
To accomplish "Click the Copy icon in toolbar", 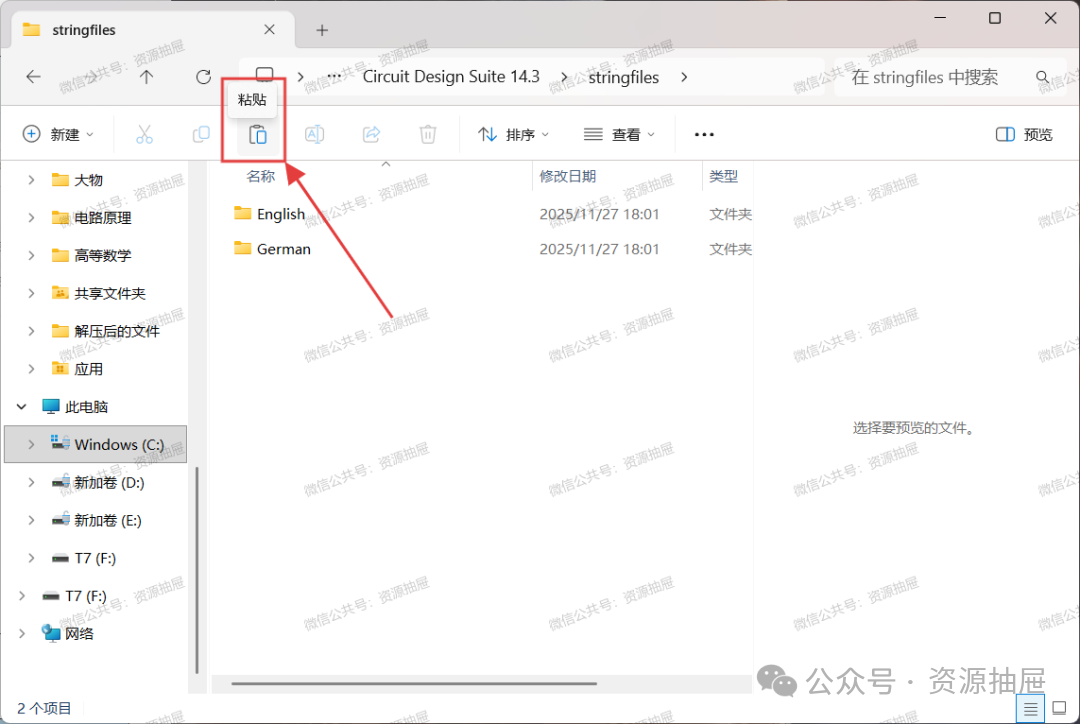I will point(201,134).
